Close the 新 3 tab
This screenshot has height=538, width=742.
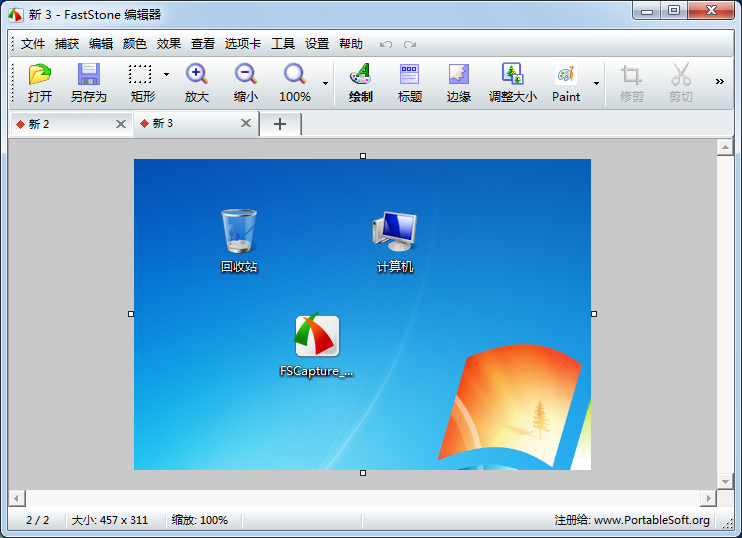[246, 124]
